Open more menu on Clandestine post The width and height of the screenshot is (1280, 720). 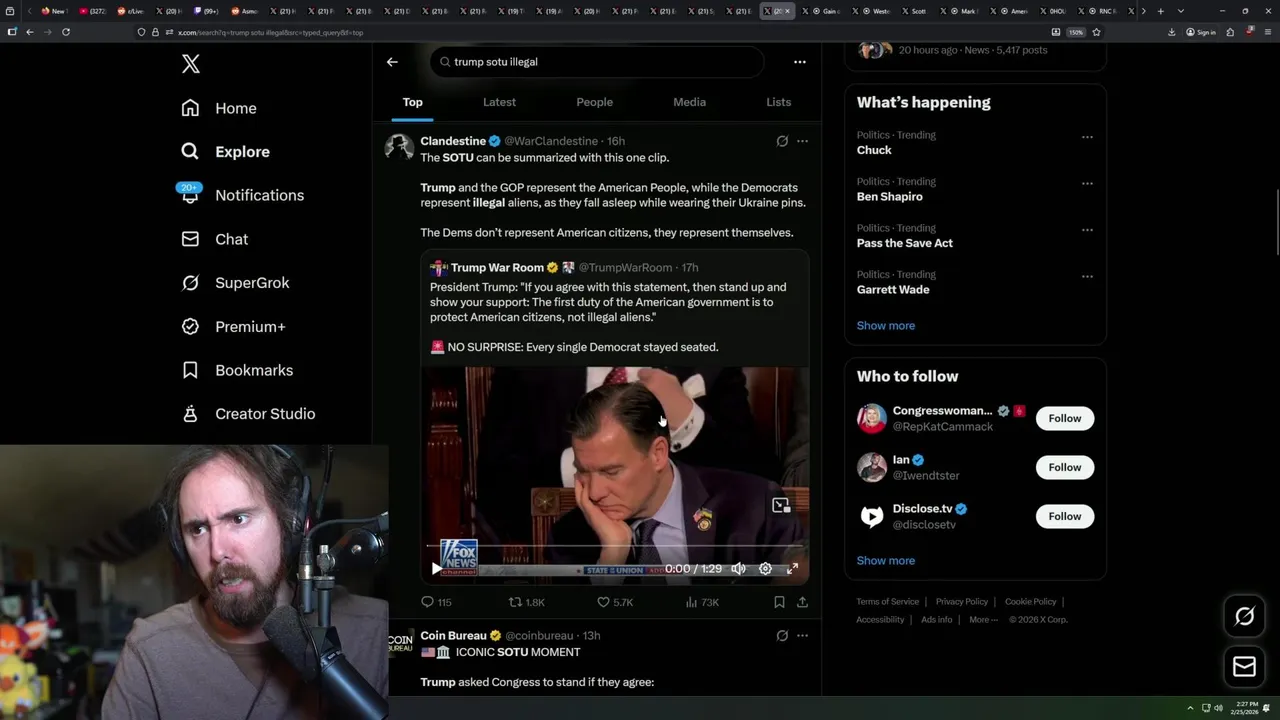[802, 141]
